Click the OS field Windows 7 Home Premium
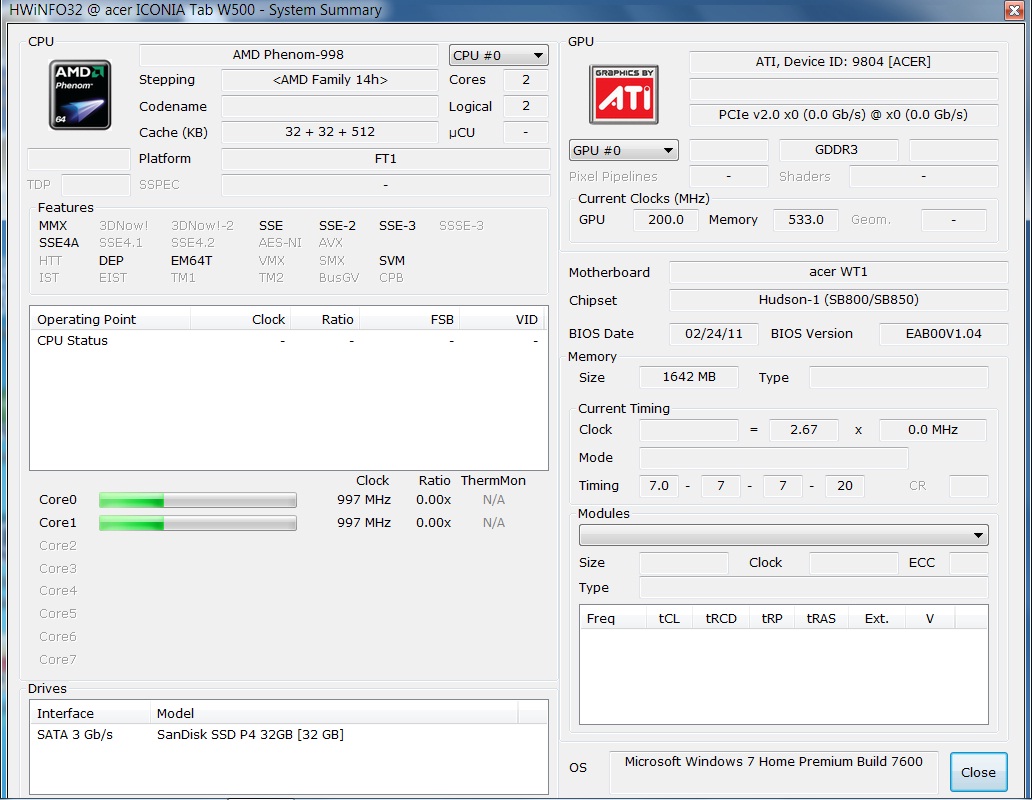The image size is (1032, 800). (x=773, y=772)
